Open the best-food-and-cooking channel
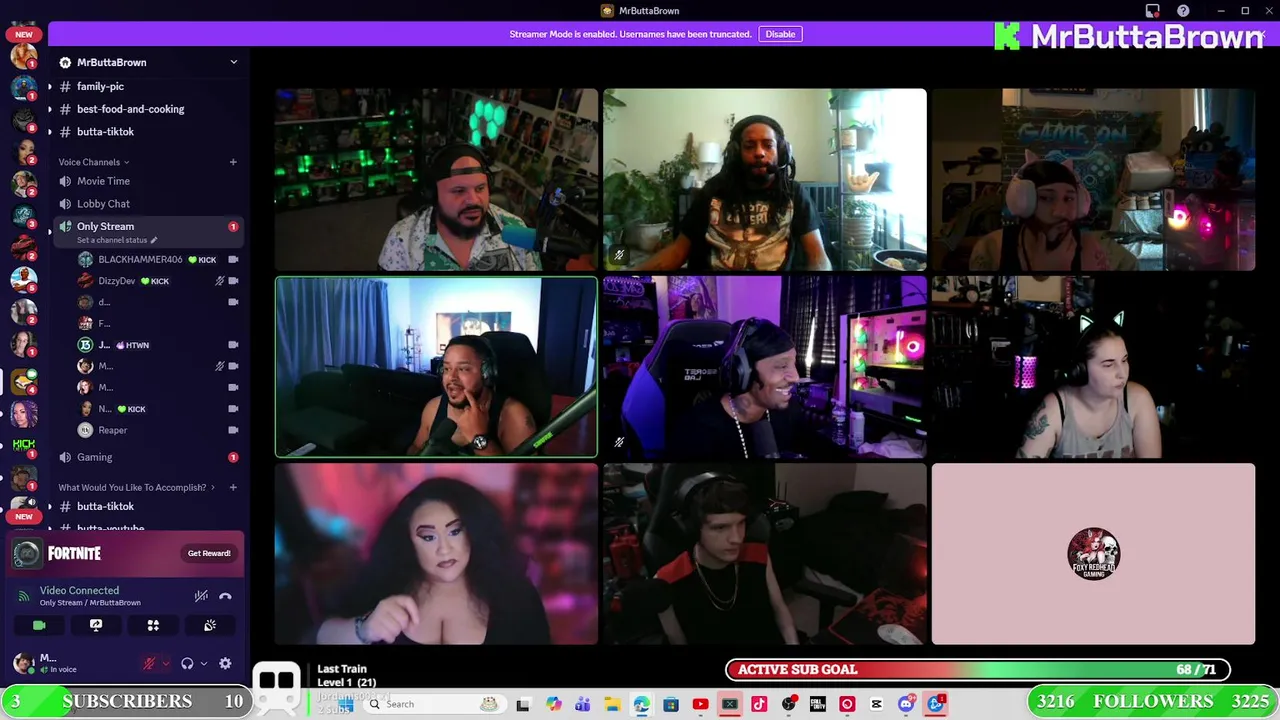 click(x=148, y=109)
